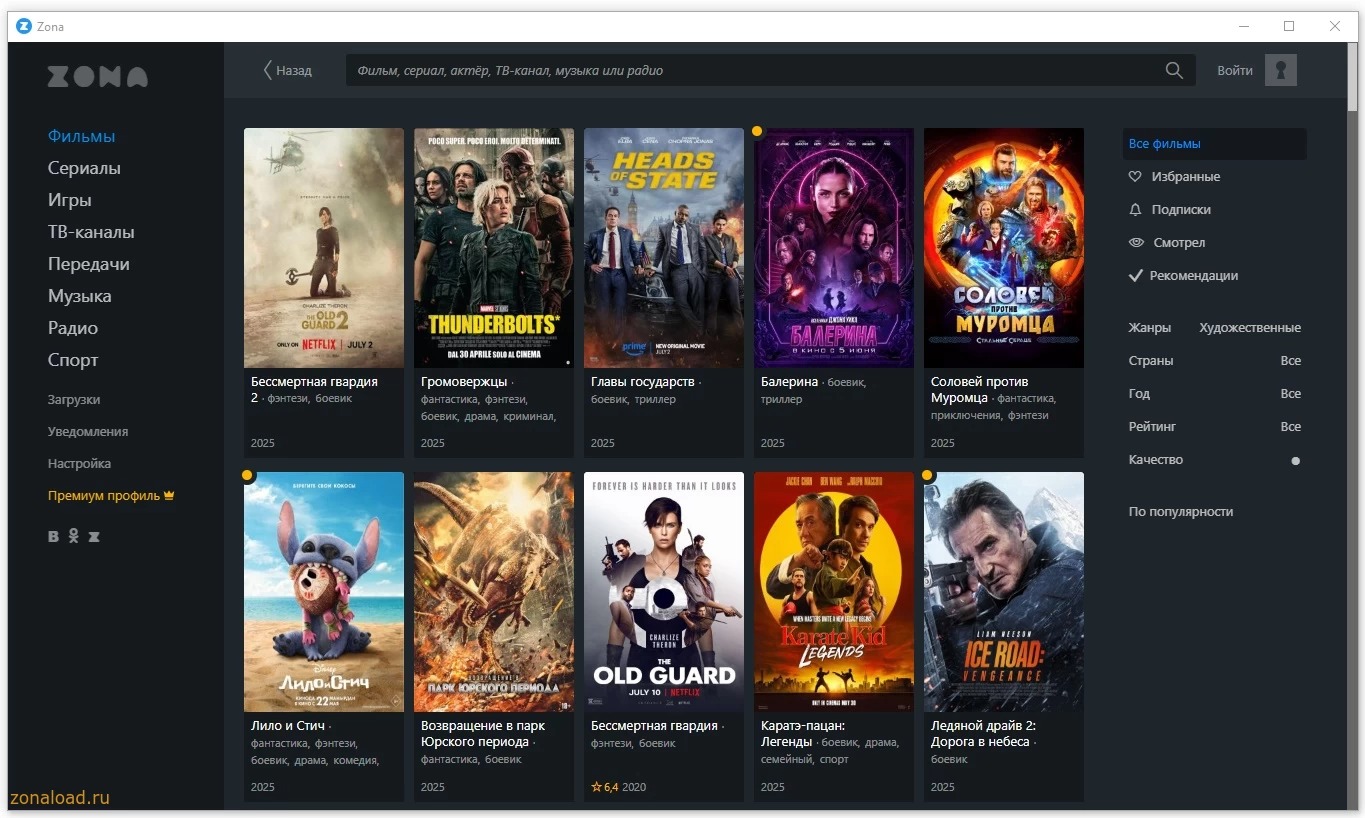Toggle the Рекомендации checkmark filter

tap(1135, 276)
